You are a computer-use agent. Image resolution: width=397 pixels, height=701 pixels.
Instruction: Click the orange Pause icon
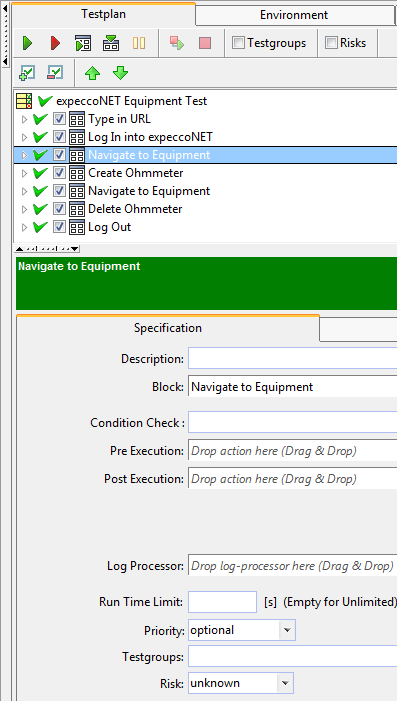139,43
